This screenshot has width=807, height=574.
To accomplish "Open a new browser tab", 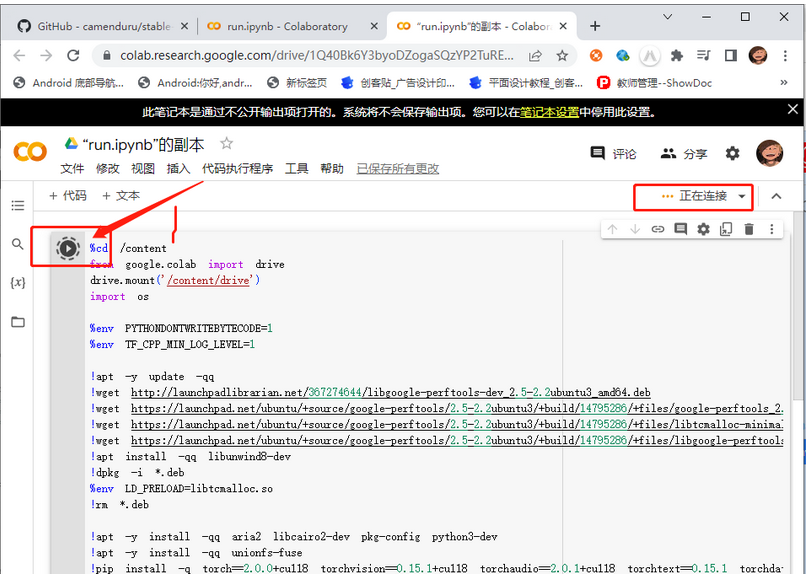I will pyautogui.click(x=595, y=26).
